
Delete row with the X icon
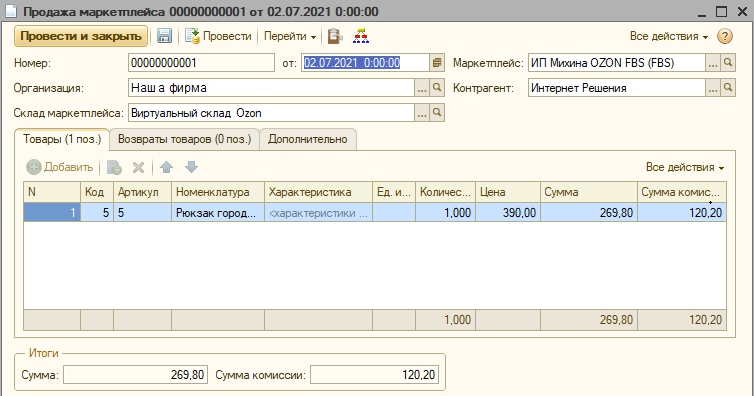click(138, 167)
